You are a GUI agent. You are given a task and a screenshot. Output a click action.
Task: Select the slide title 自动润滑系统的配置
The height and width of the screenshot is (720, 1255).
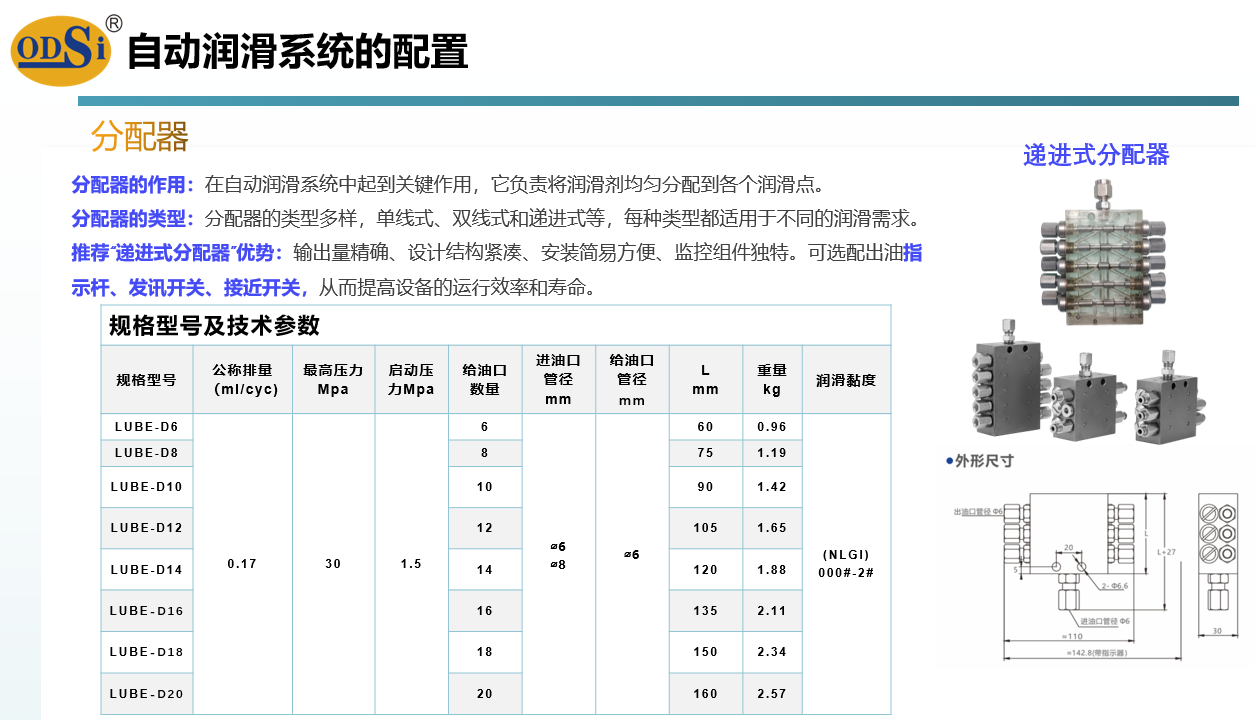click(298, 51)
